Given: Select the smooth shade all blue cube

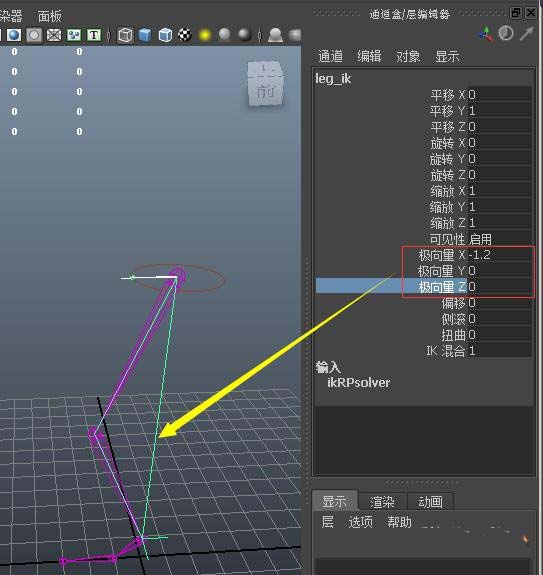Looking at the screenshot, I should point(145,36).
